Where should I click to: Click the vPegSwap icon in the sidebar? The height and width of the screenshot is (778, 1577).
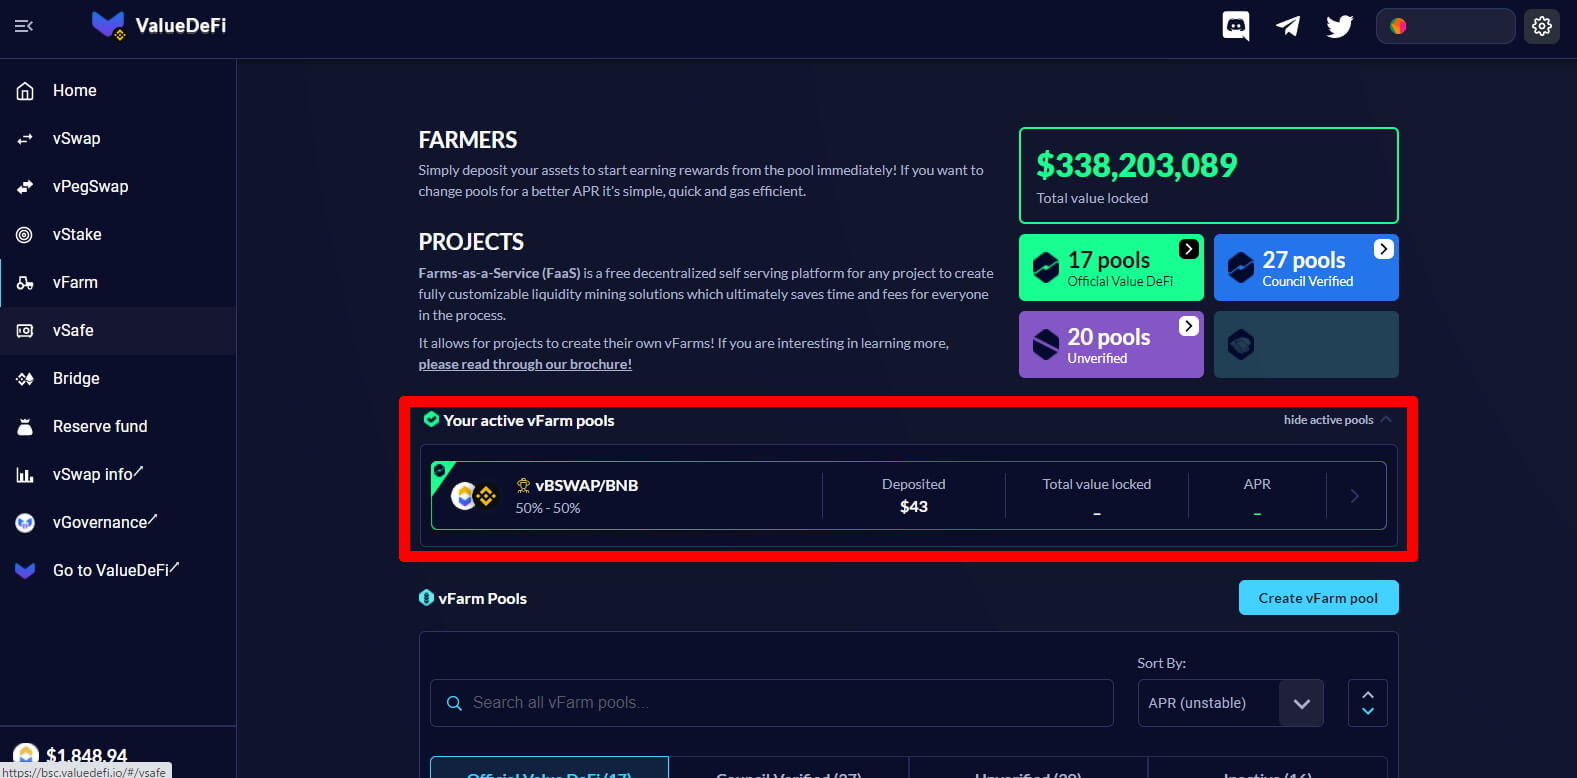[25, 187]
